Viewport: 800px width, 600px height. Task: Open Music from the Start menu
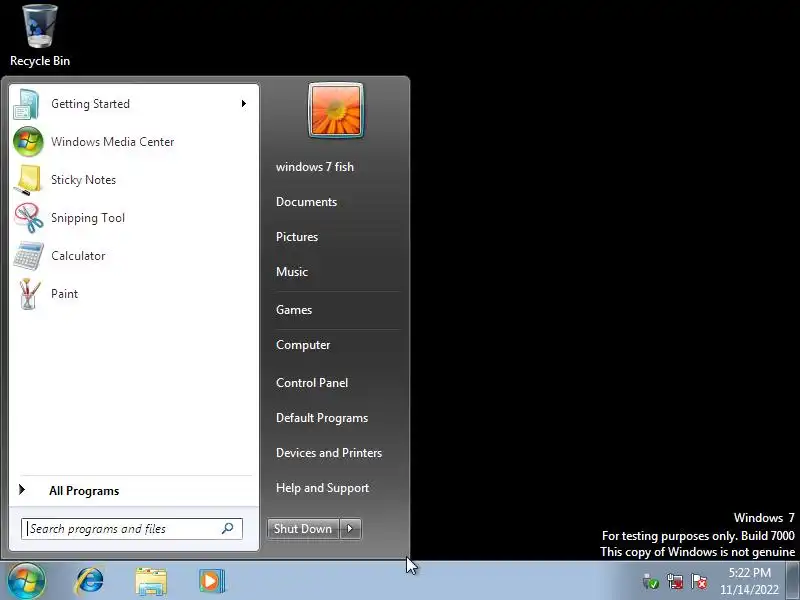pyautogui.click(x=292, y=272)
